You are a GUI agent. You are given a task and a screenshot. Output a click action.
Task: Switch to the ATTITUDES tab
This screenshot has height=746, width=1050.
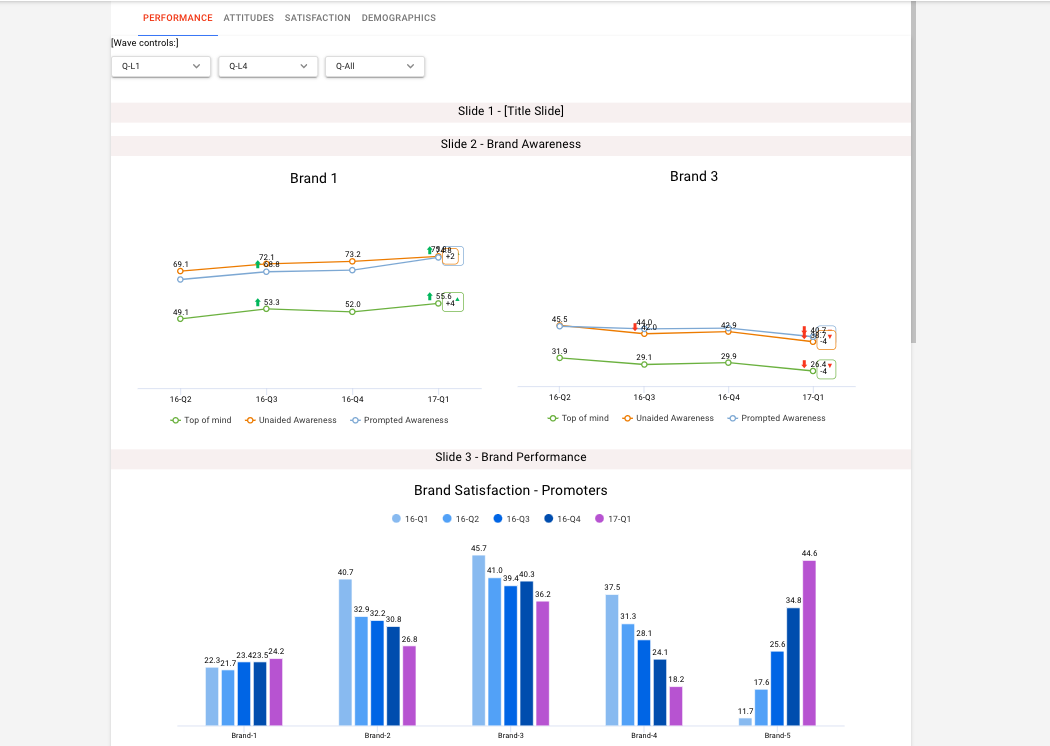248,18
